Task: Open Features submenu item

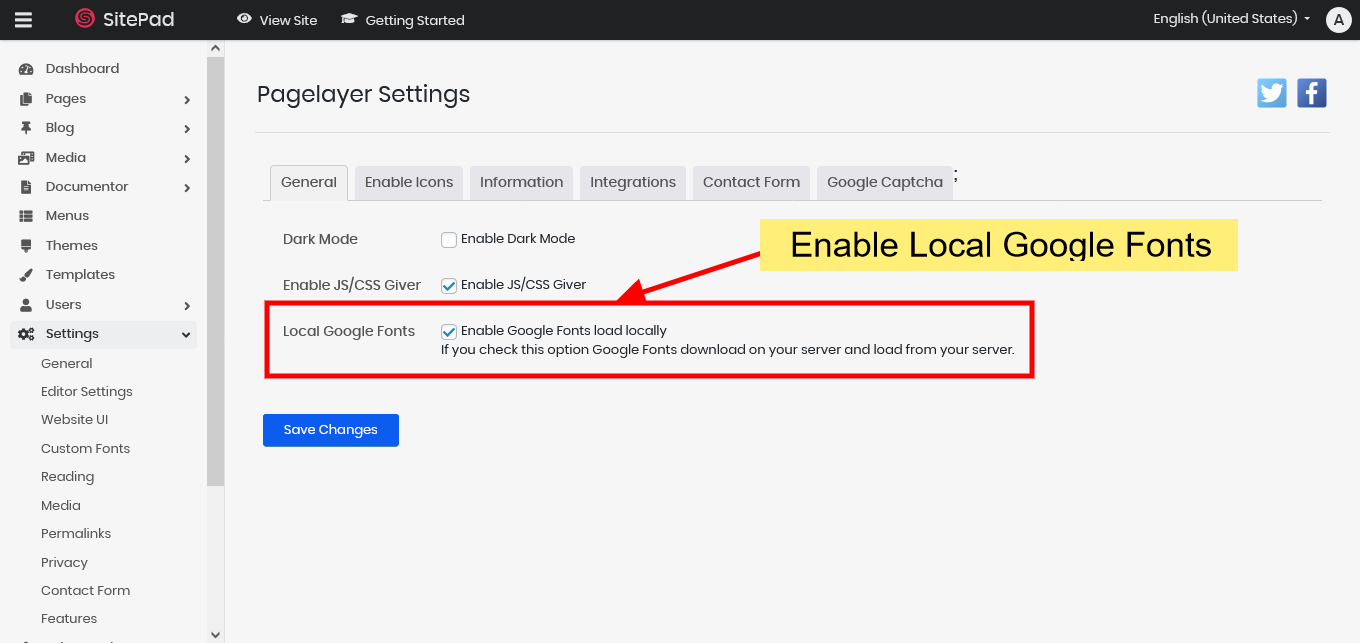Action: [x=69, y=619]
